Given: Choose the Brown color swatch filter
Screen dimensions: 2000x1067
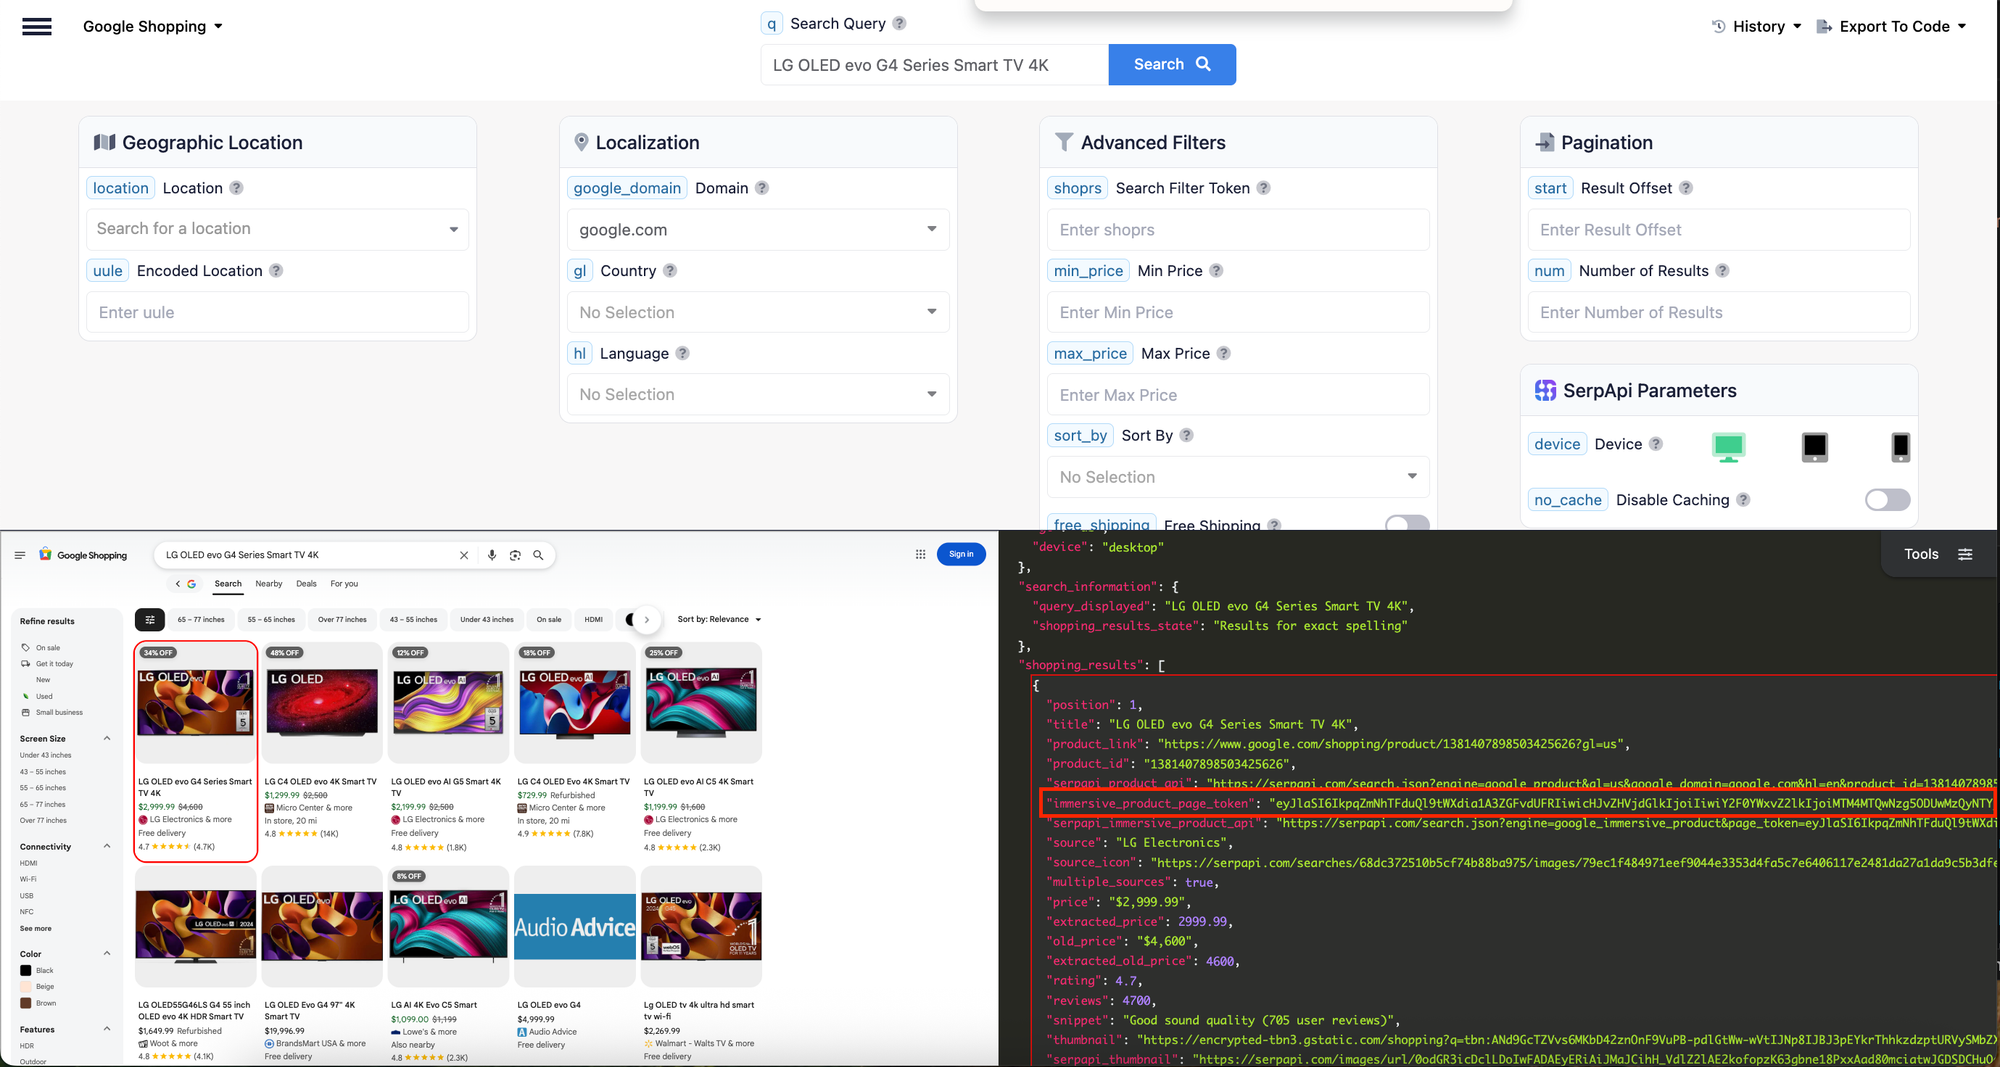Looking at the screenshot, I should [26, 1003].
